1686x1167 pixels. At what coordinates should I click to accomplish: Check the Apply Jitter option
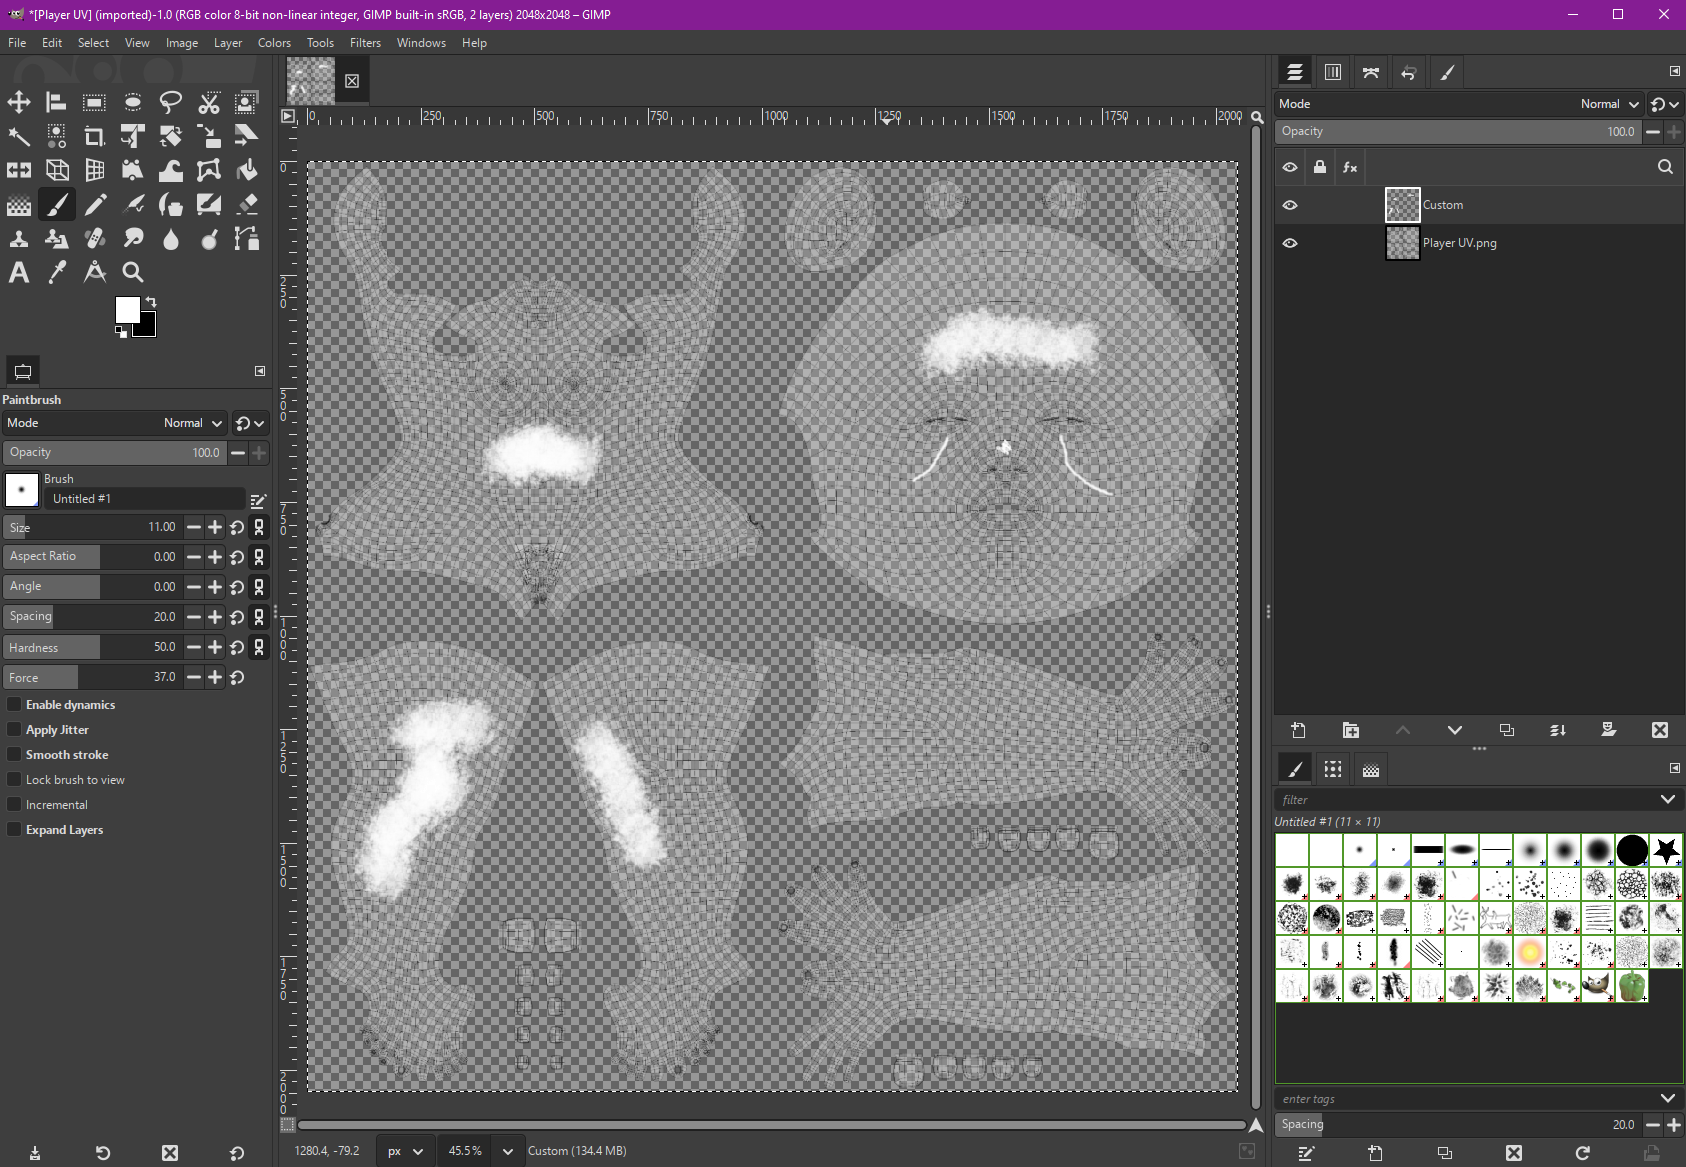(14, 730)
